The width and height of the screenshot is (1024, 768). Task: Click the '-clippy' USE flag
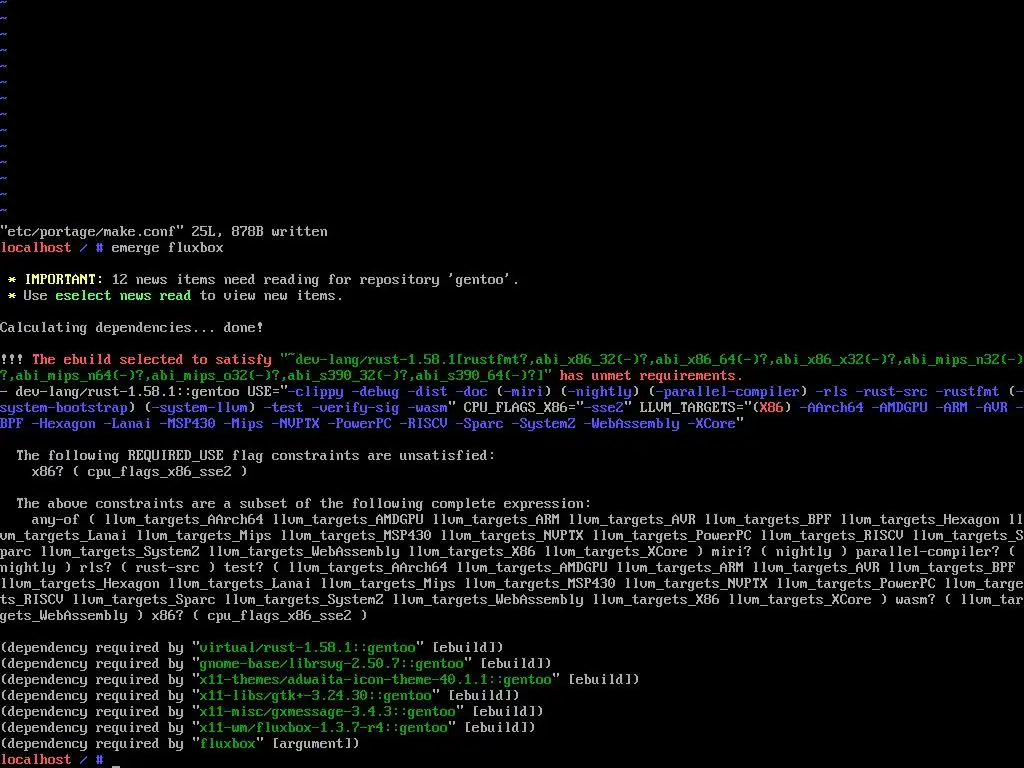click(315, 392)
